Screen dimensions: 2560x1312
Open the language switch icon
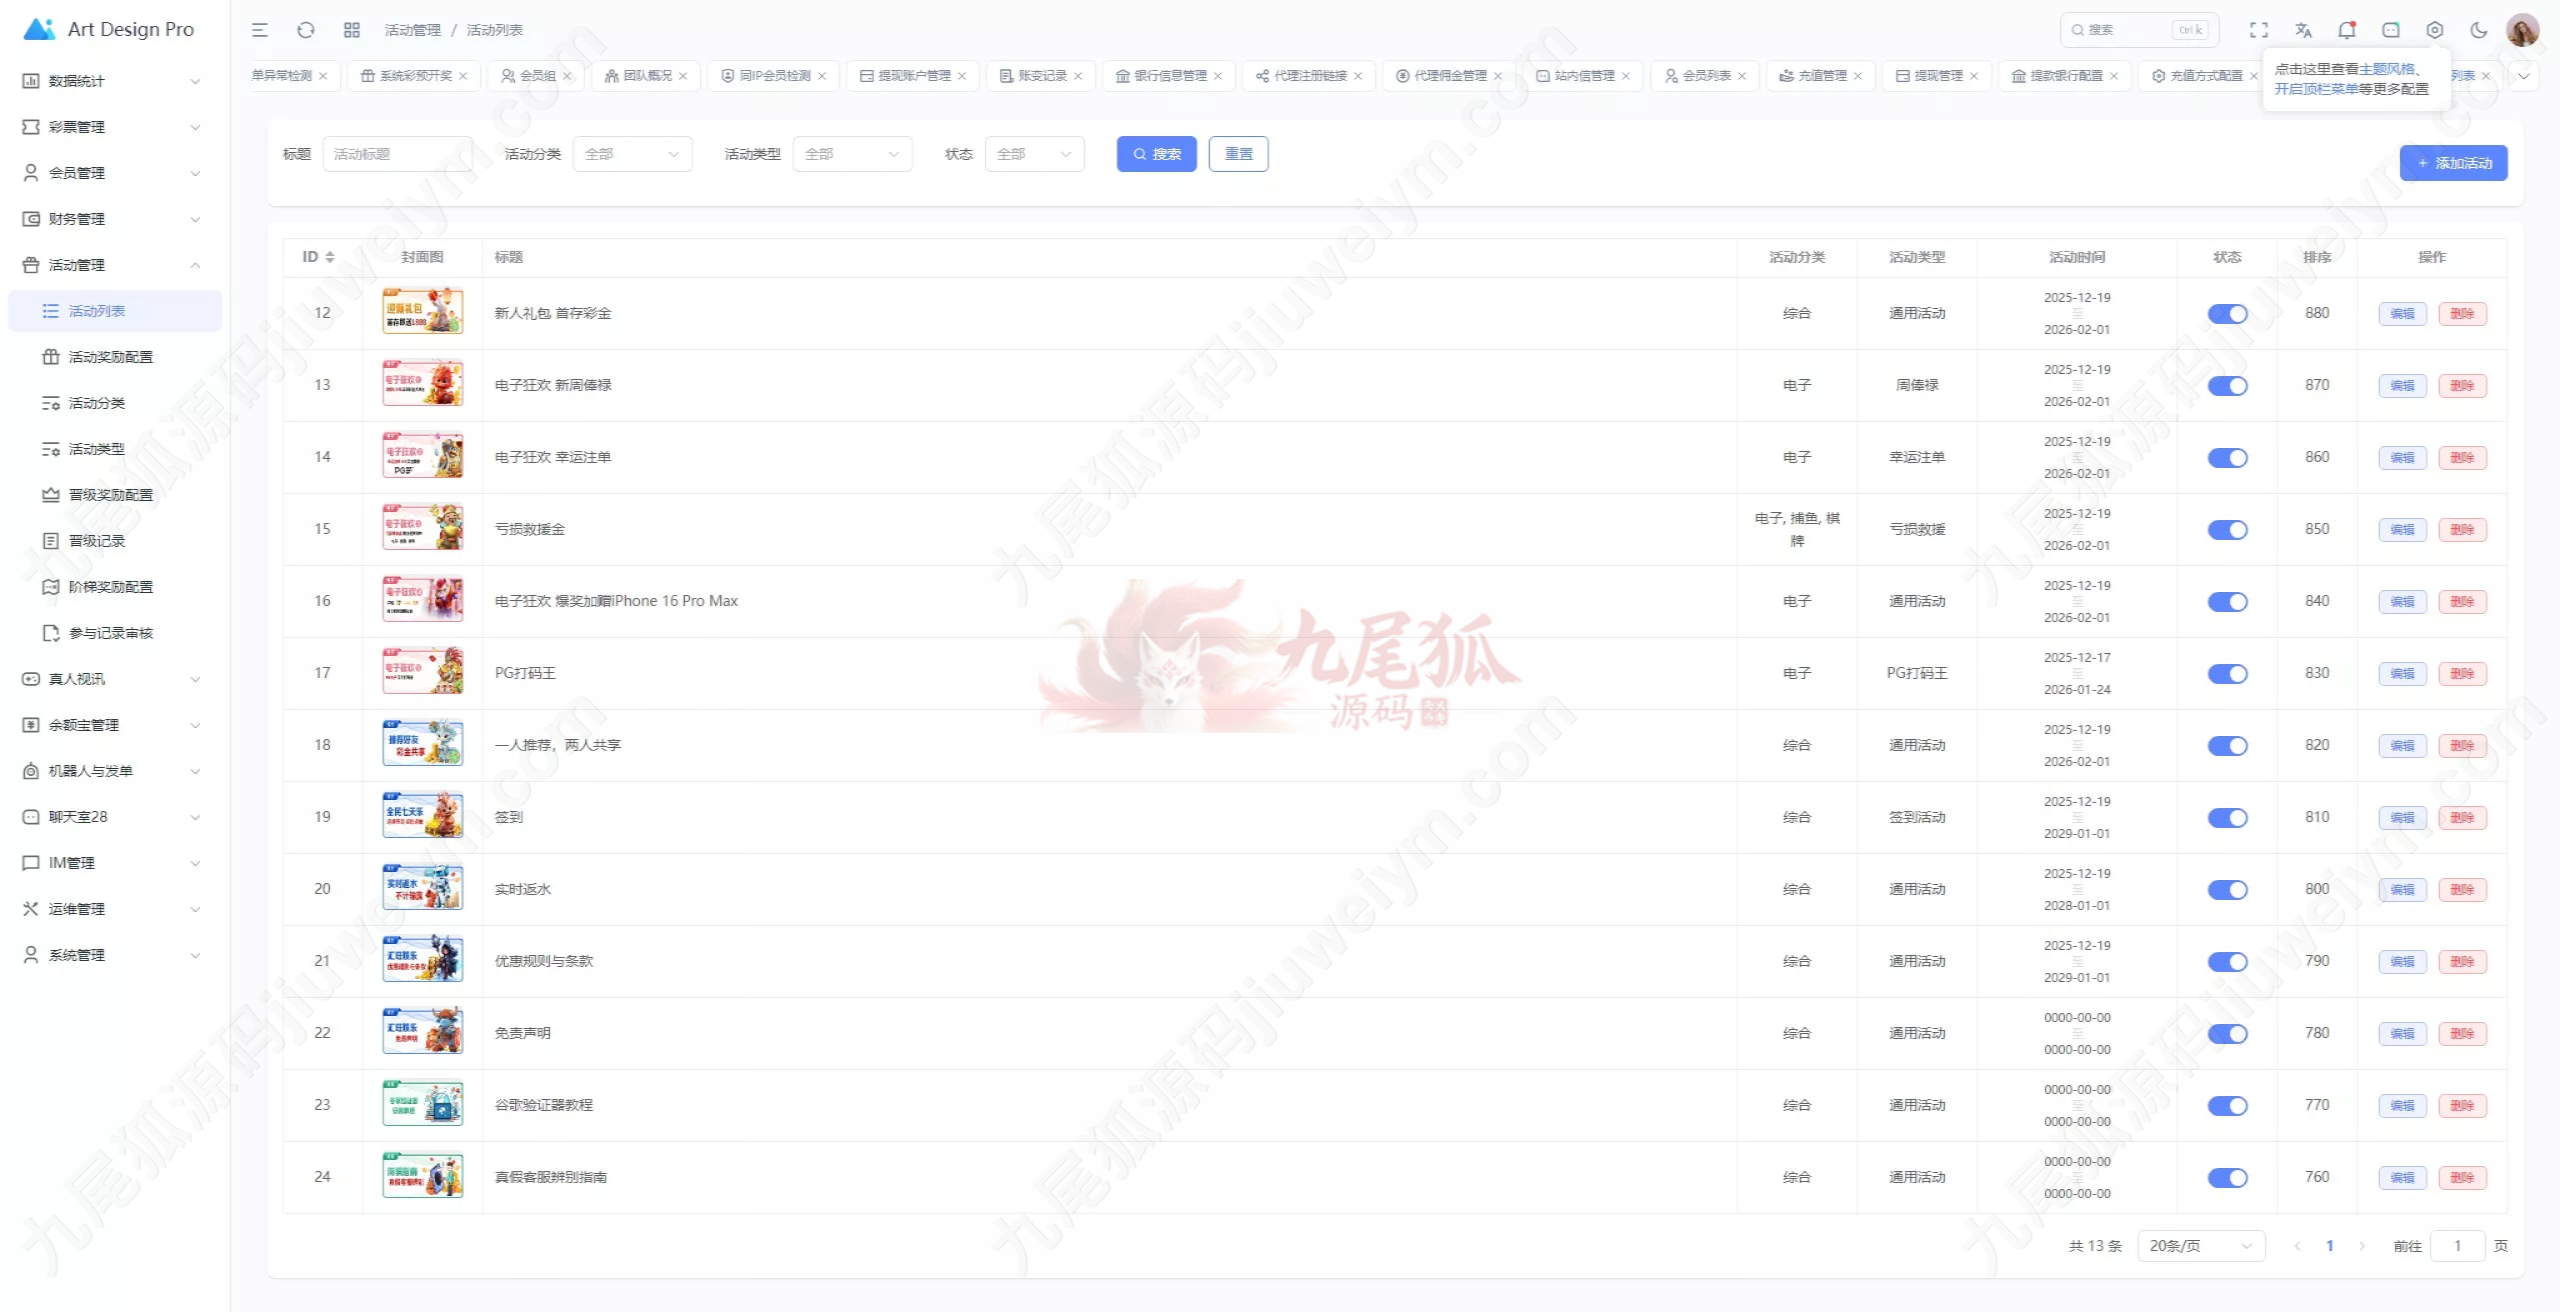point(2303,30)
